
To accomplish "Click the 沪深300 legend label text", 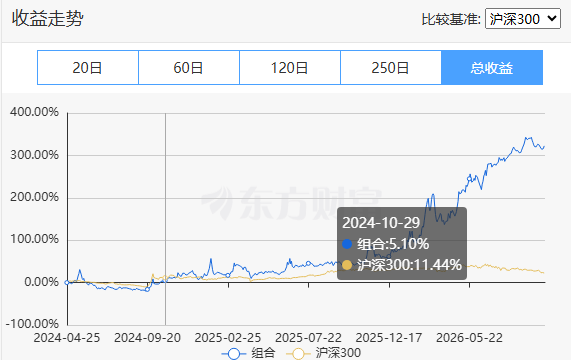I will [x=338, y=353].
